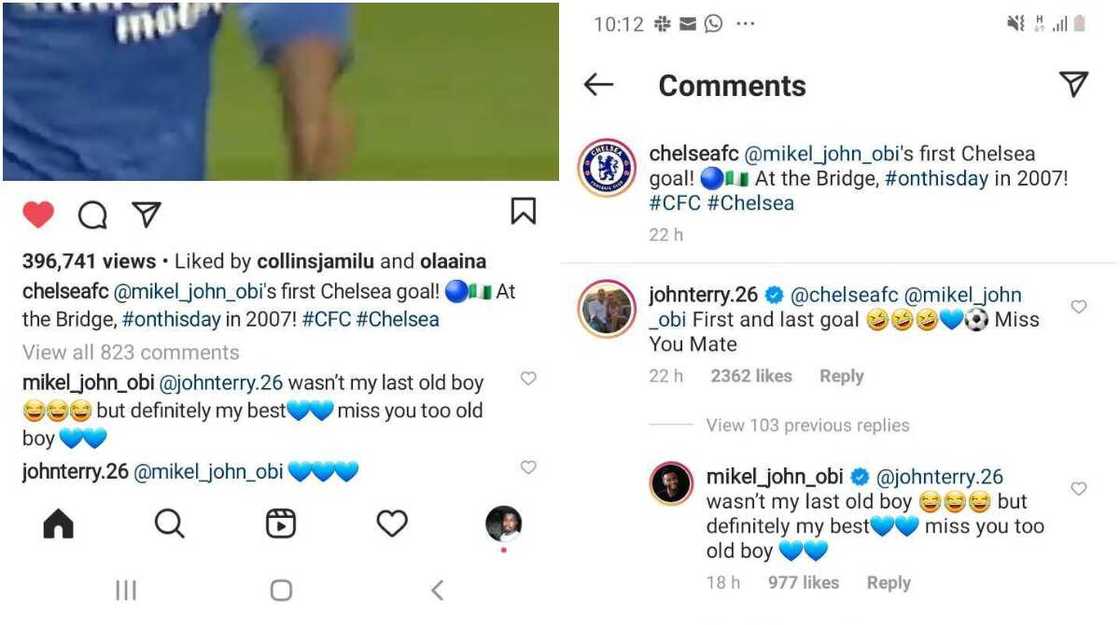The image size is (1120, 625).
Task: Unlike the post with the red heart
Action: click(x=38, y=214)
